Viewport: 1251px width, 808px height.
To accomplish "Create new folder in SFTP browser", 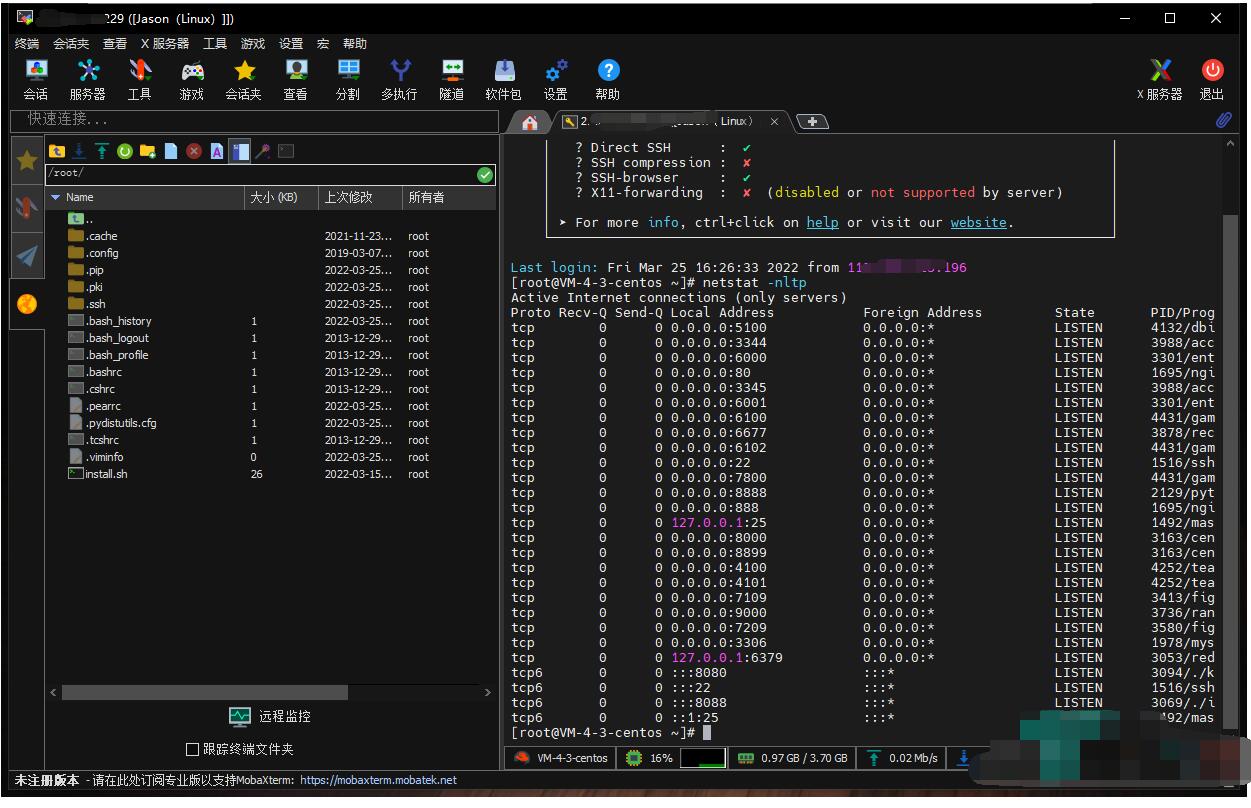I will click(x=148, y=151).
